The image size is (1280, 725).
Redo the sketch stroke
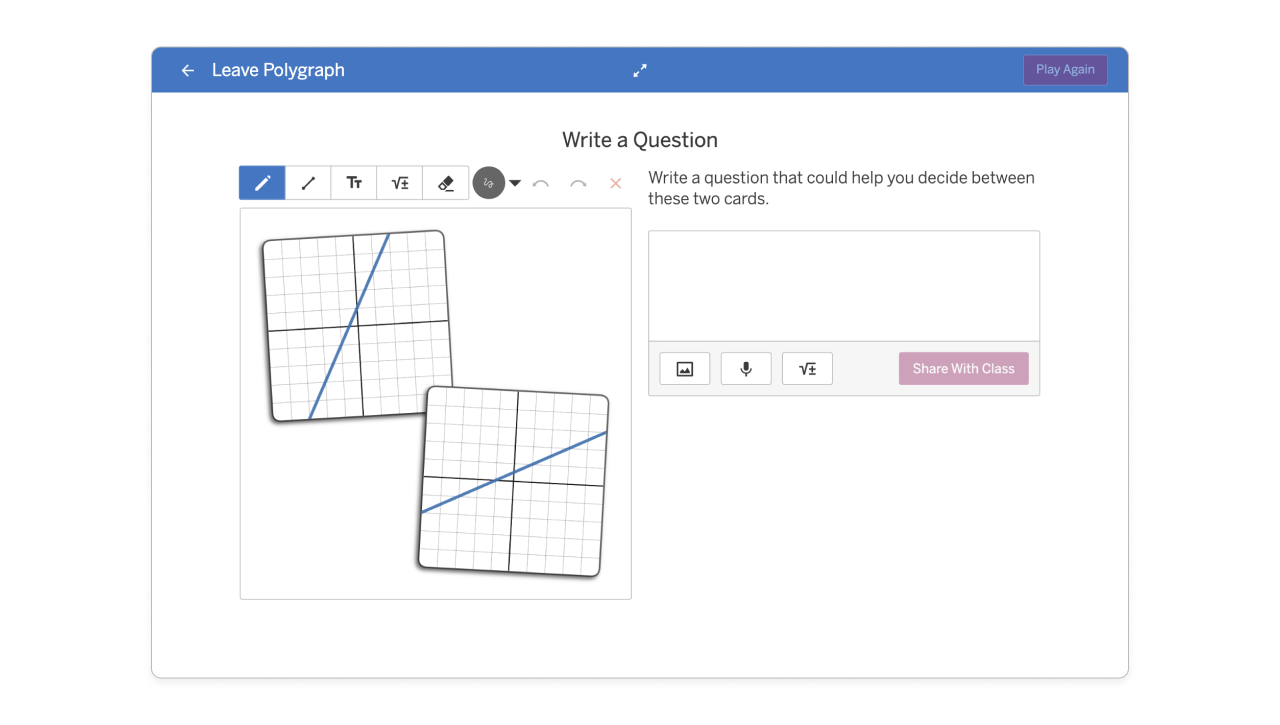(578, 183)
